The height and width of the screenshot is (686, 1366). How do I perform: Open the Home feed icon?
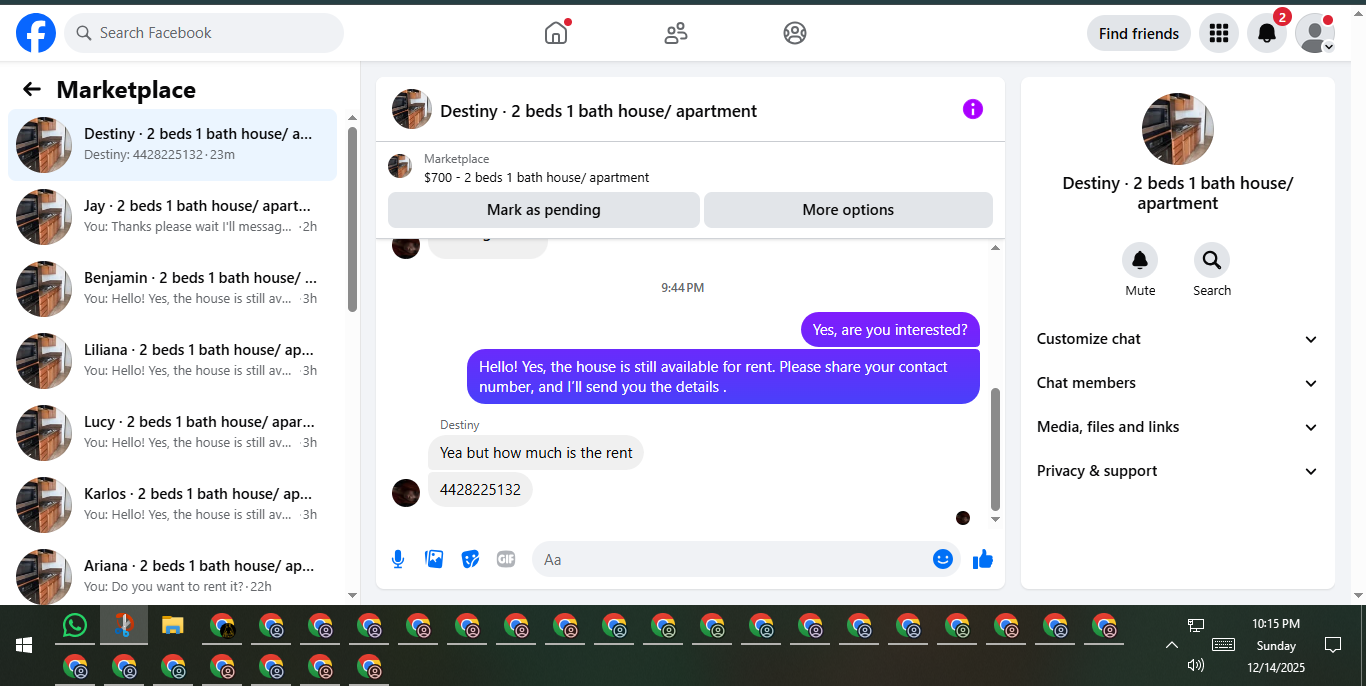click(x=556, y=33)
